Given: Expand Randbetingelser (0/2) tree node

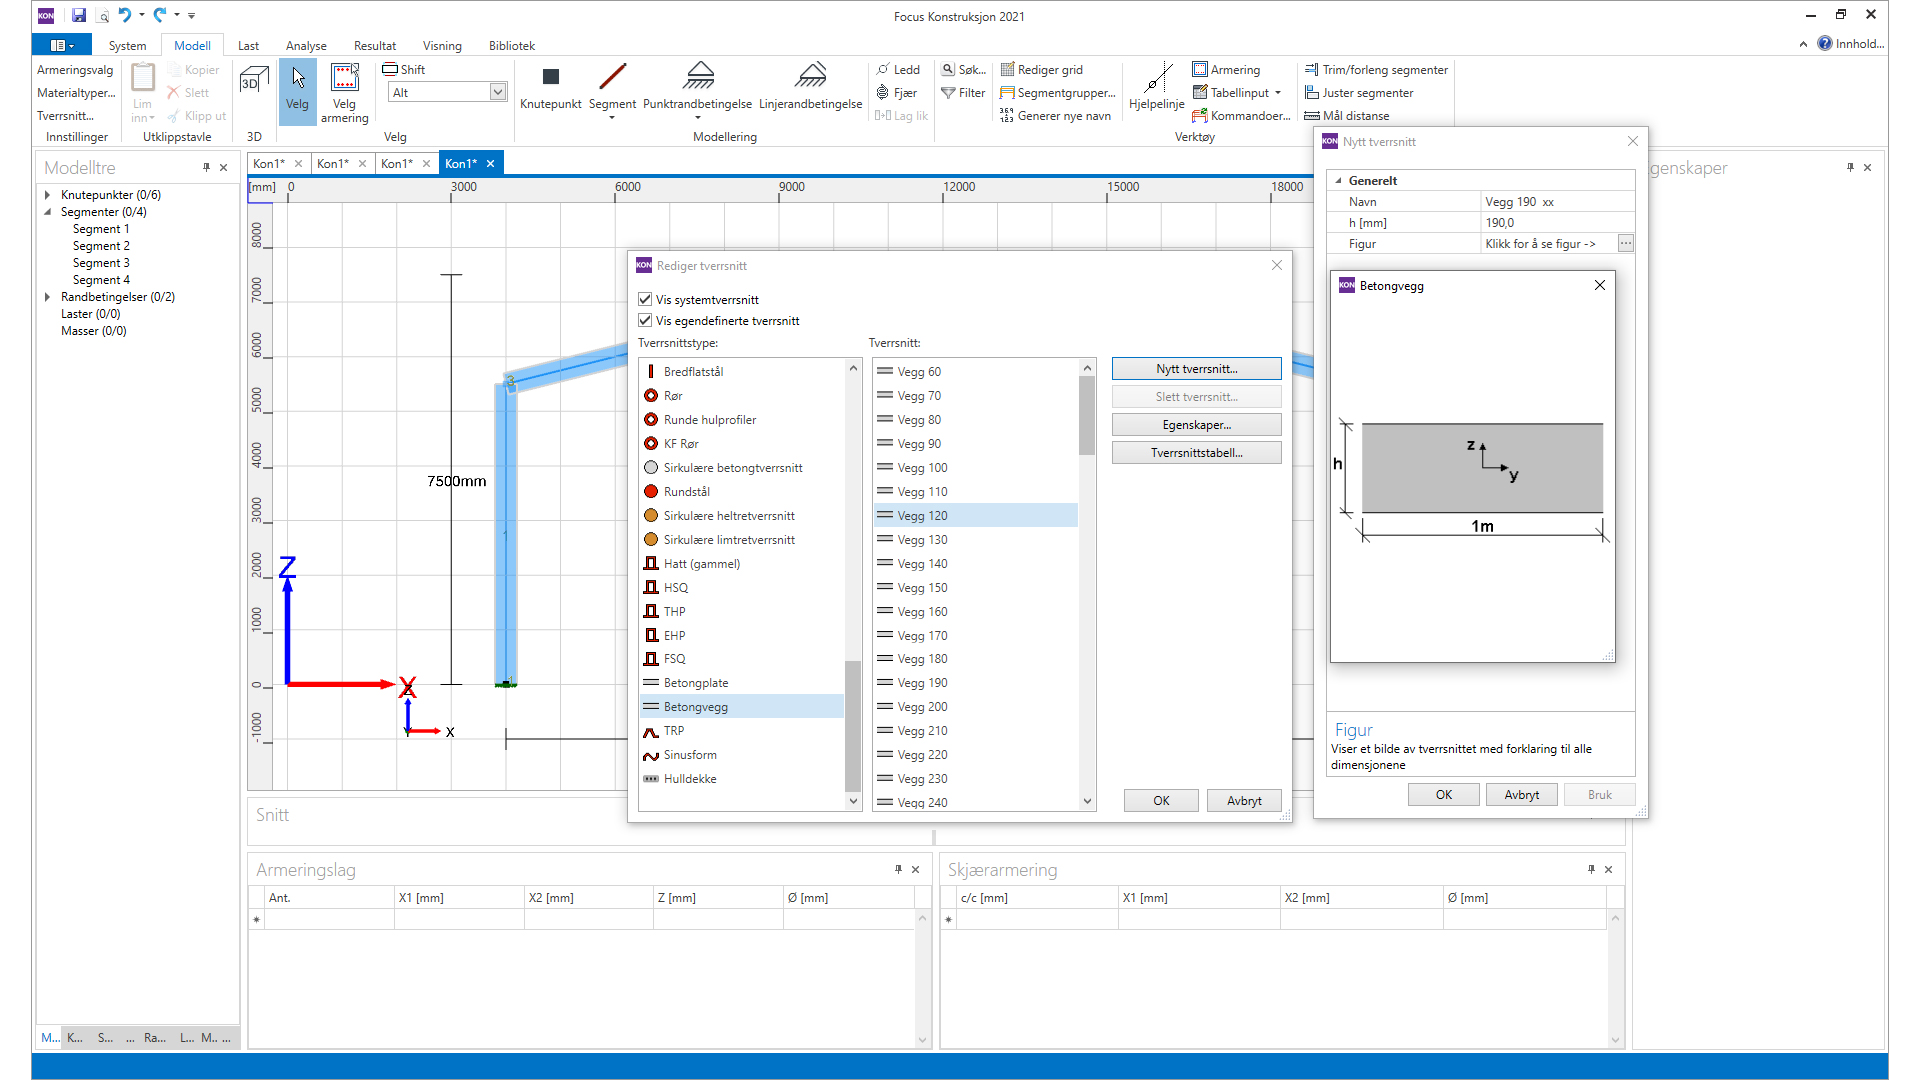Looking at the screenshot, I should pos(47,297).
